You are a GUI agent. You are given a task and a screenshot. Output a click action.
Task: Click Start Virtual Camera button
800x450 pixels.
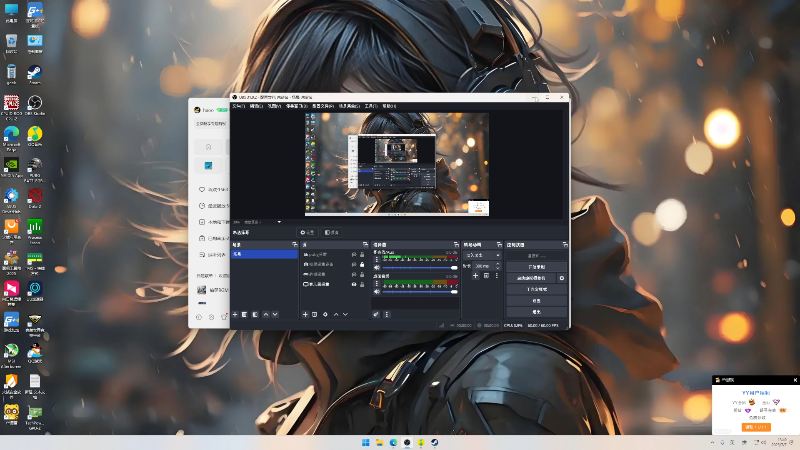pyautogui.click(x=531, y=278)
